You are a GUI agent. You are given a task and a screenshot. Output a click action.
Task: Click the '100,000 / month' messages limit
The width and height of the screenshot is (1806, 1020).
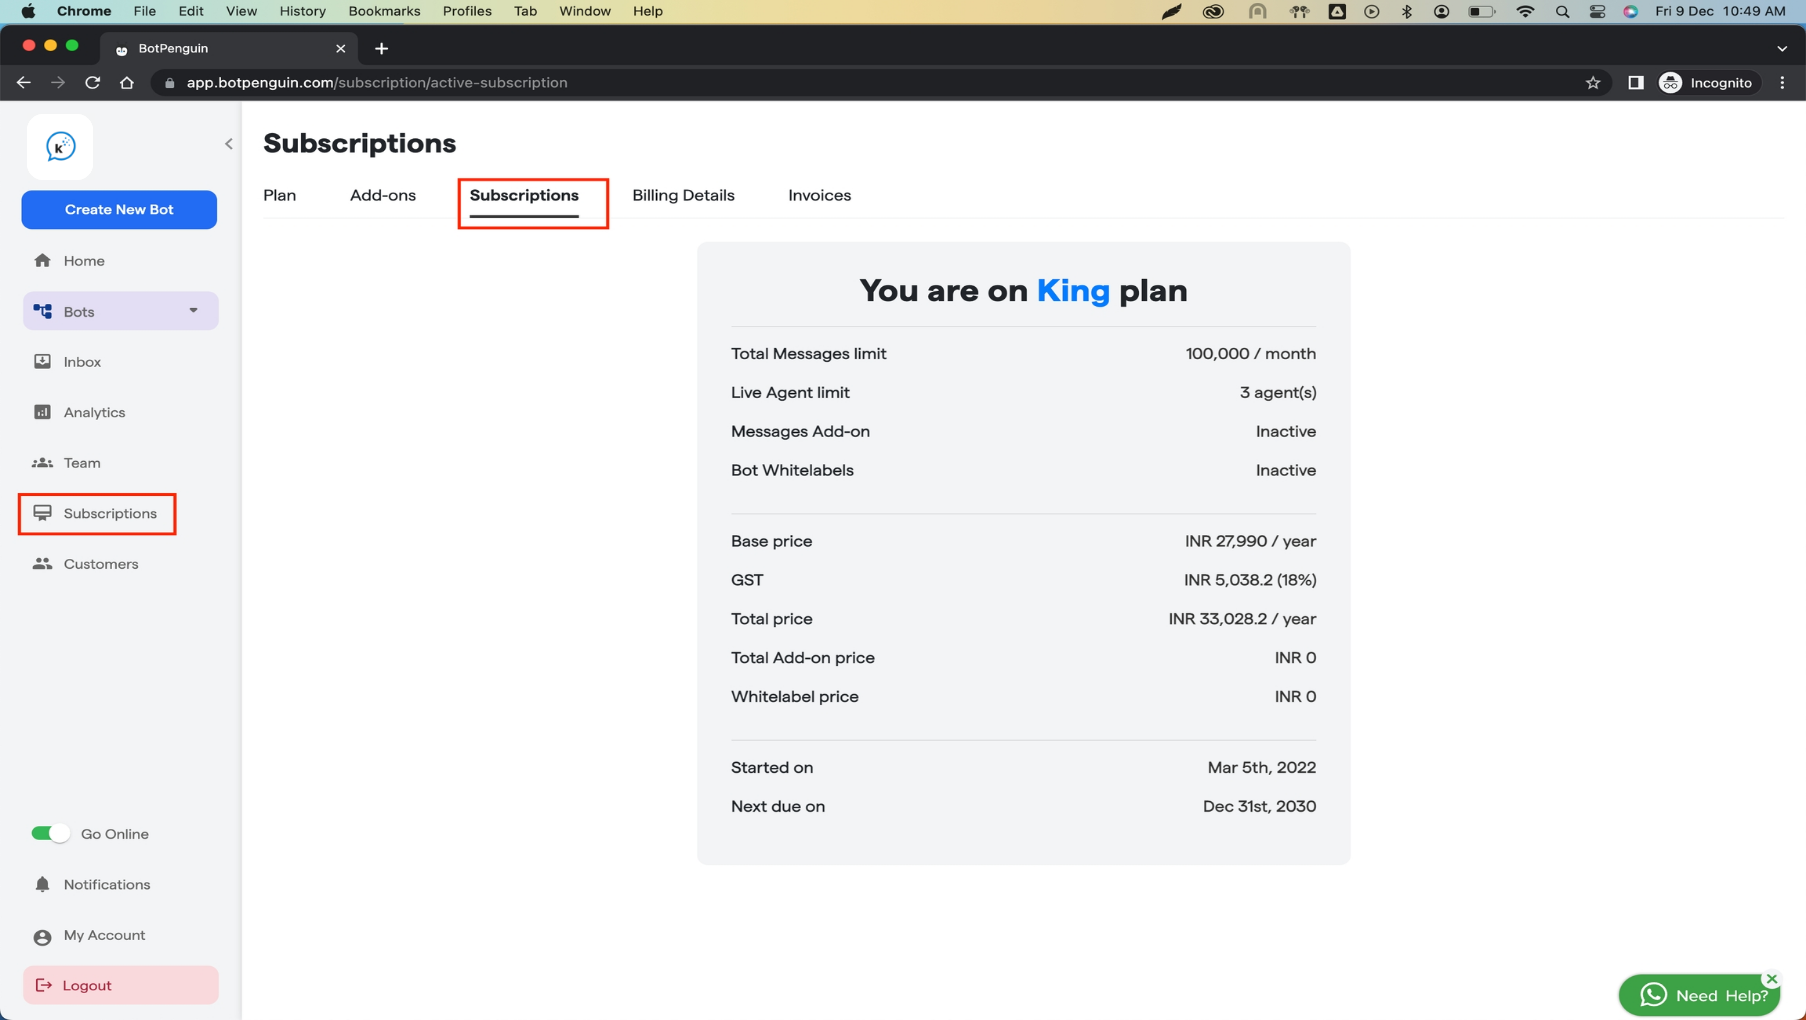(x=1251, y=354)
